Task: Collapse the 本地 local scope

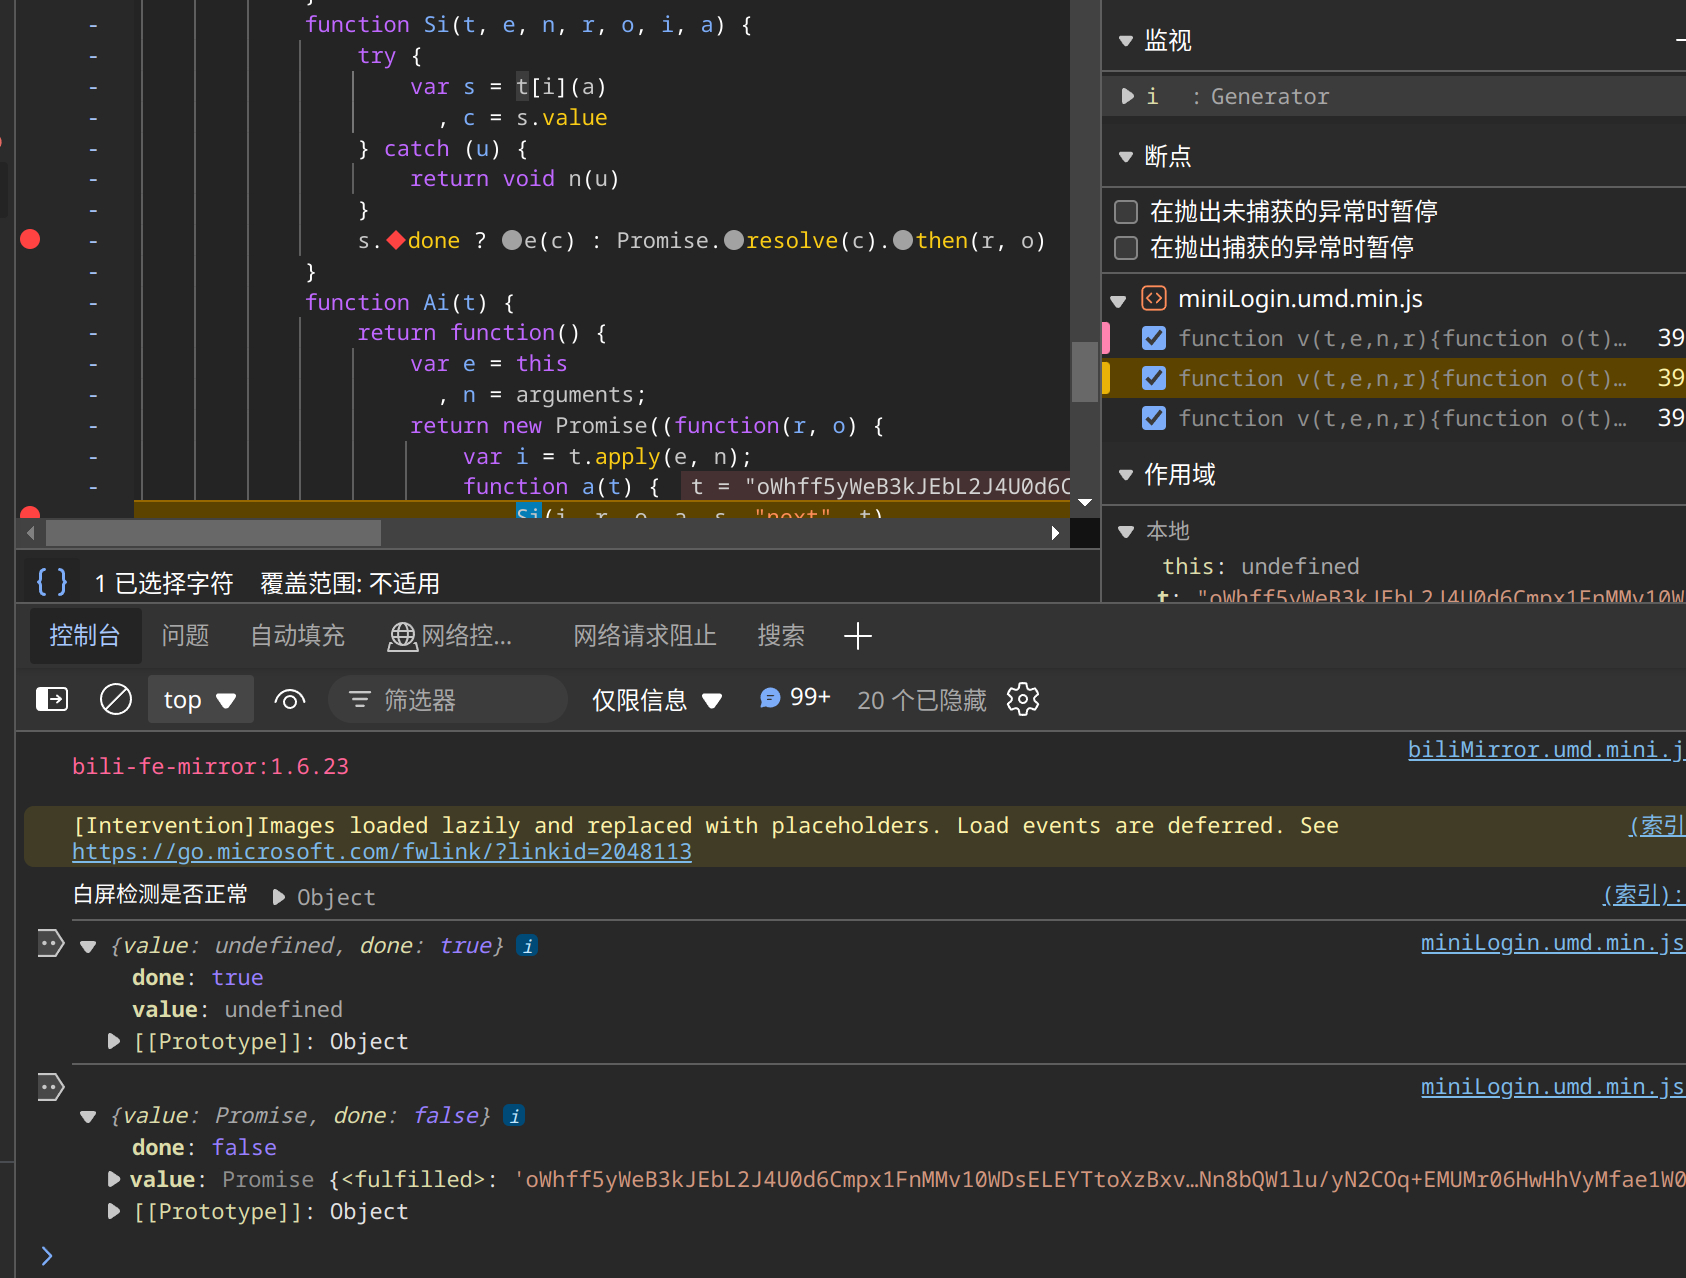Action: 1126,532
